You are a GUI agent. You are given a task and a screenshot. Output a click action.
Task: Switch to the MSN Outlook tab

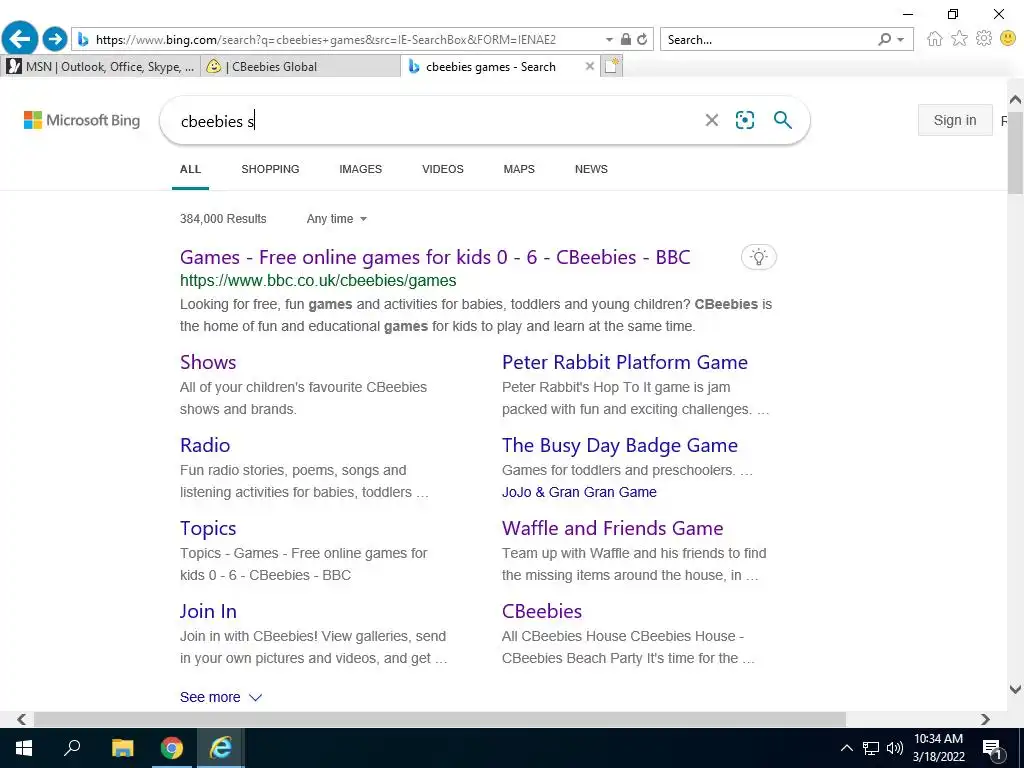coord(100,67)
